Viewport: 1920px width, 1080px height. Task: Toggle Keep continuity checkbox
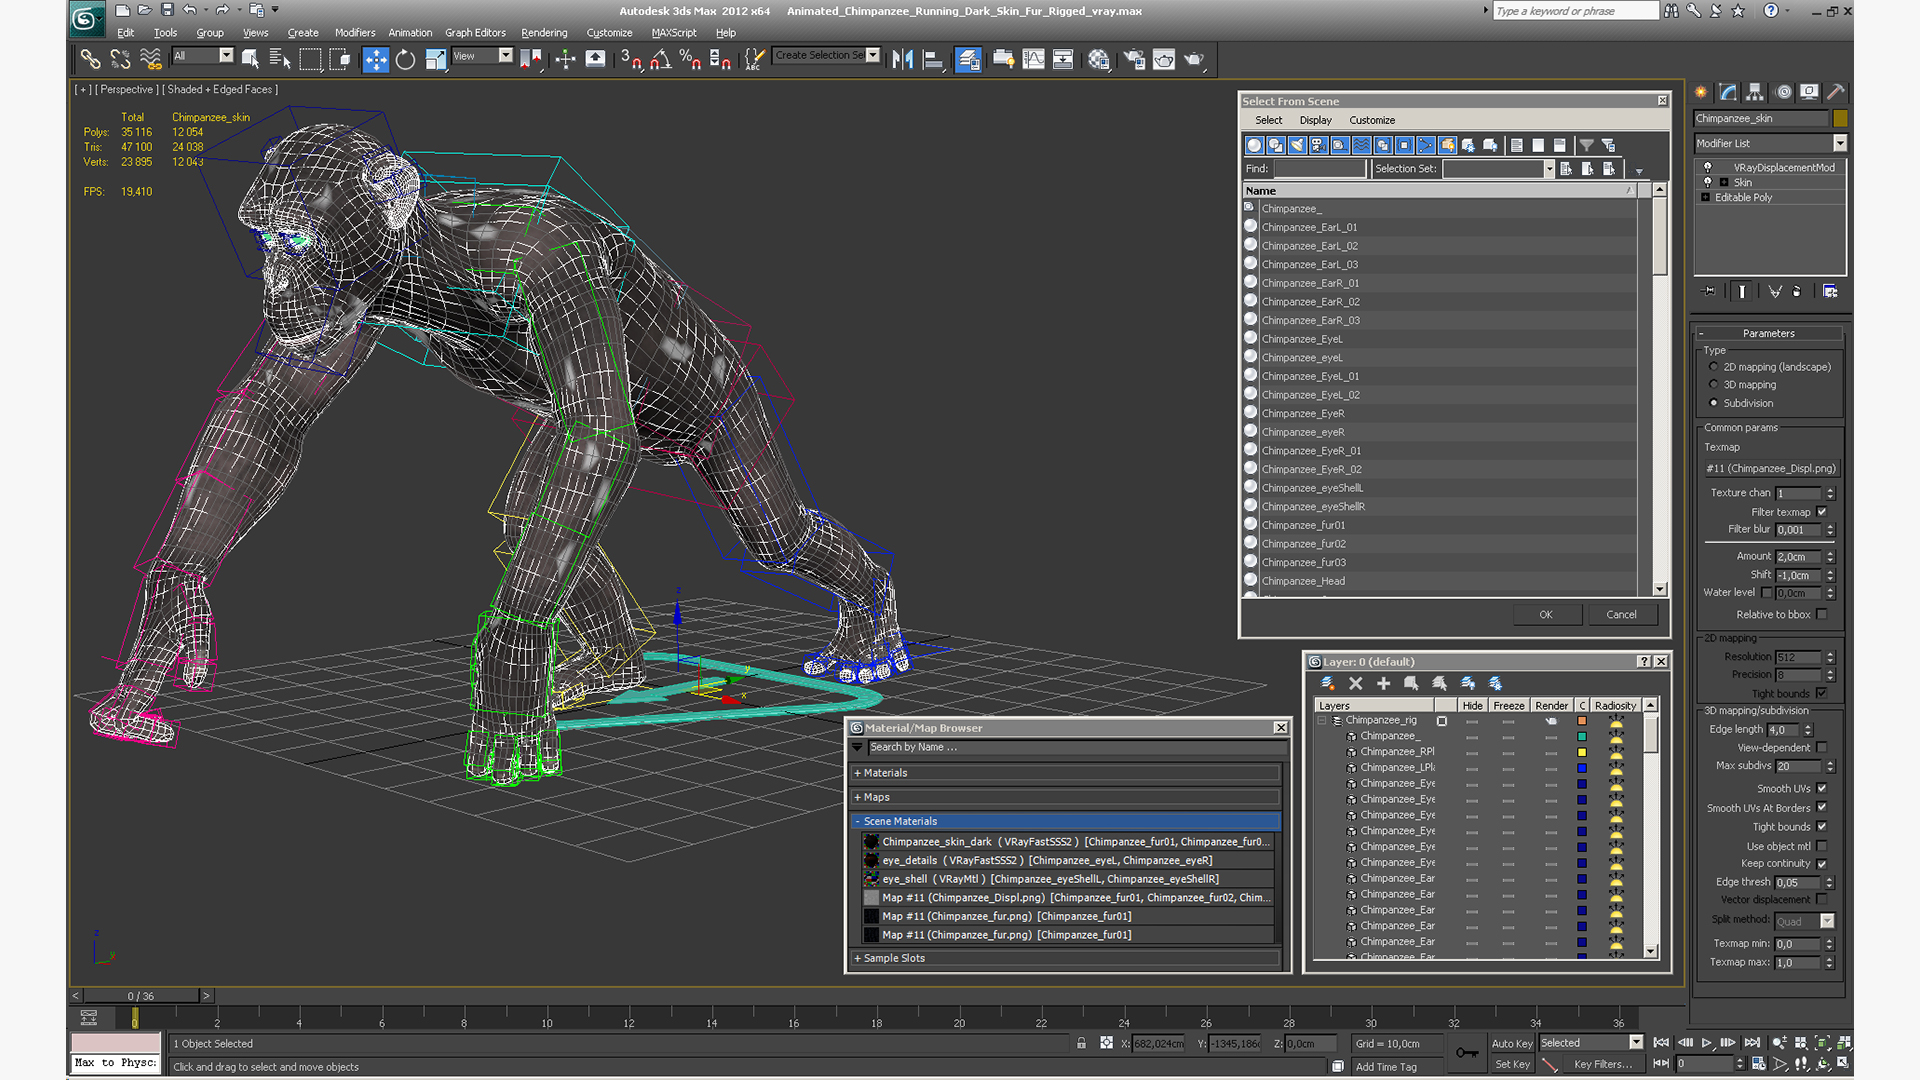pyautogui.click(x=1822, y=863)
